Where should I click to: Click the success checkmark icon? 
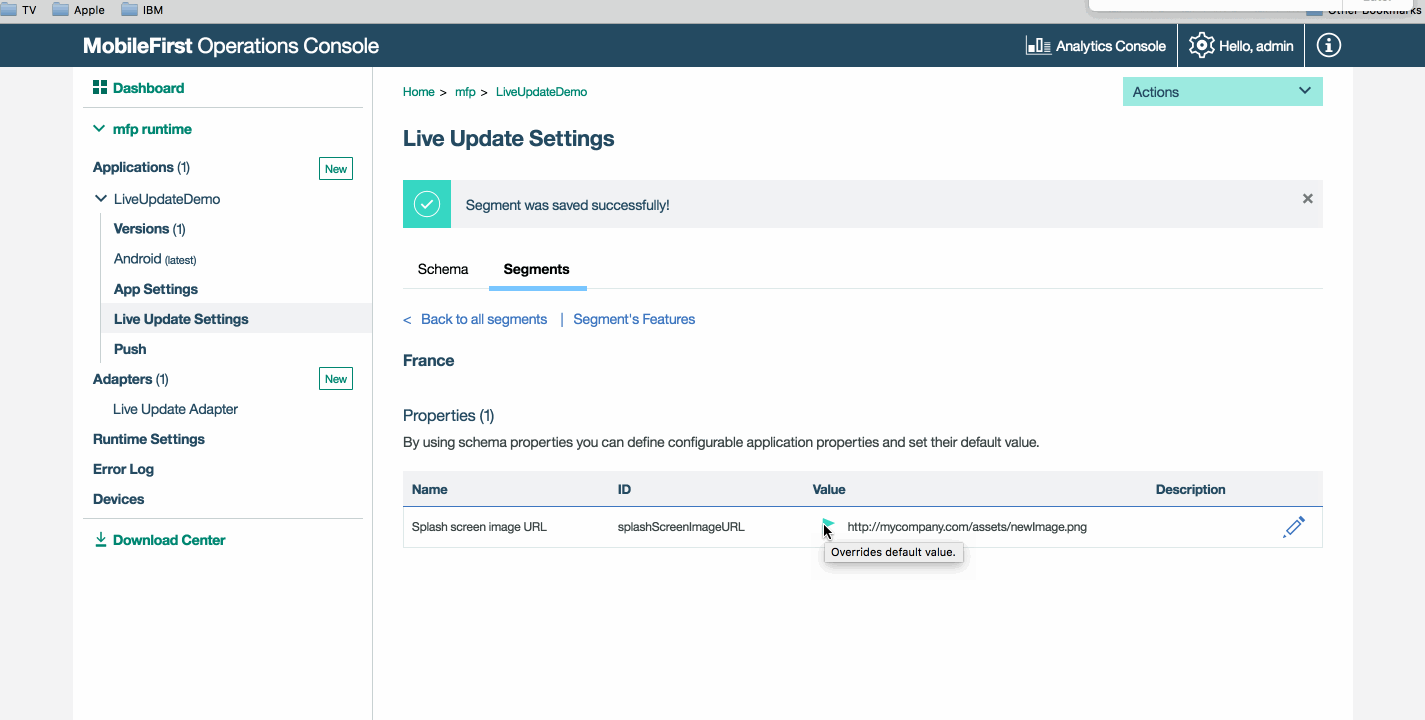[427, 205]
